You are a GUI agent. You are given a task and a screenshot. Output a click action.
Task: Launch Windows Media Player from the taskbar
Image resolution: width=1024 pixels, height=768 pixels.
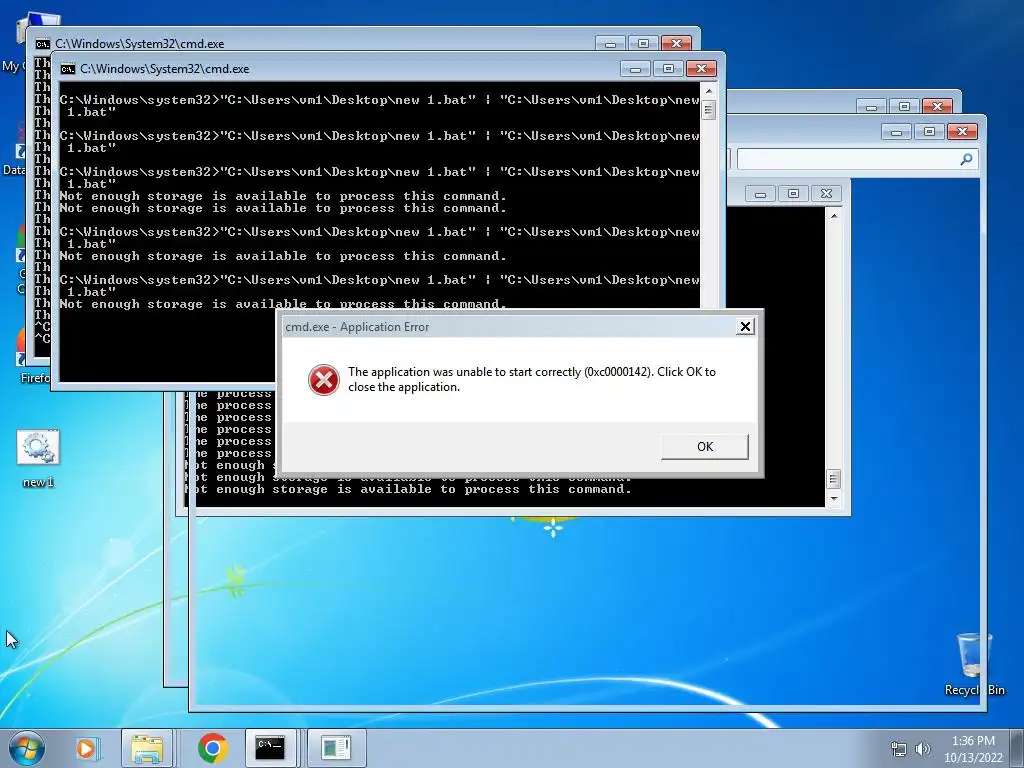[x=86, y=748]
